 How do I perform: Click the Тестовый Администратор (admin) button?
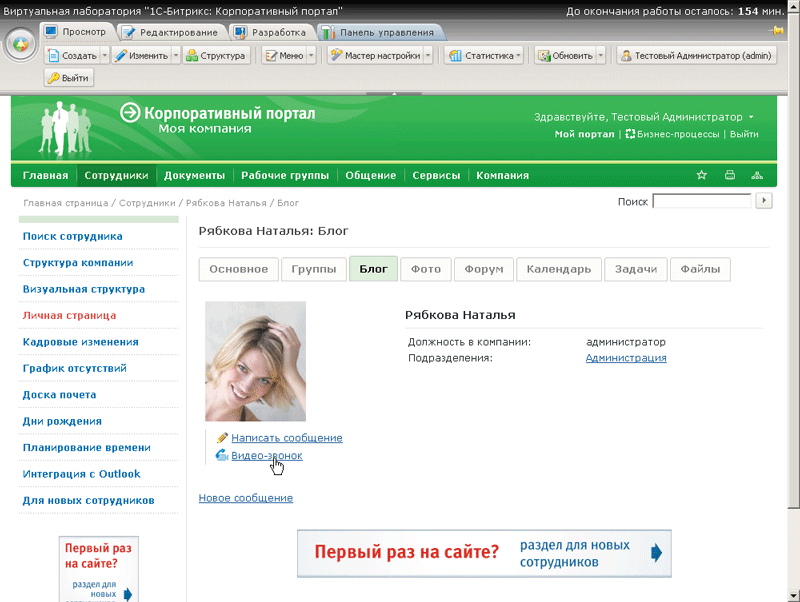(x=697, y=56)
